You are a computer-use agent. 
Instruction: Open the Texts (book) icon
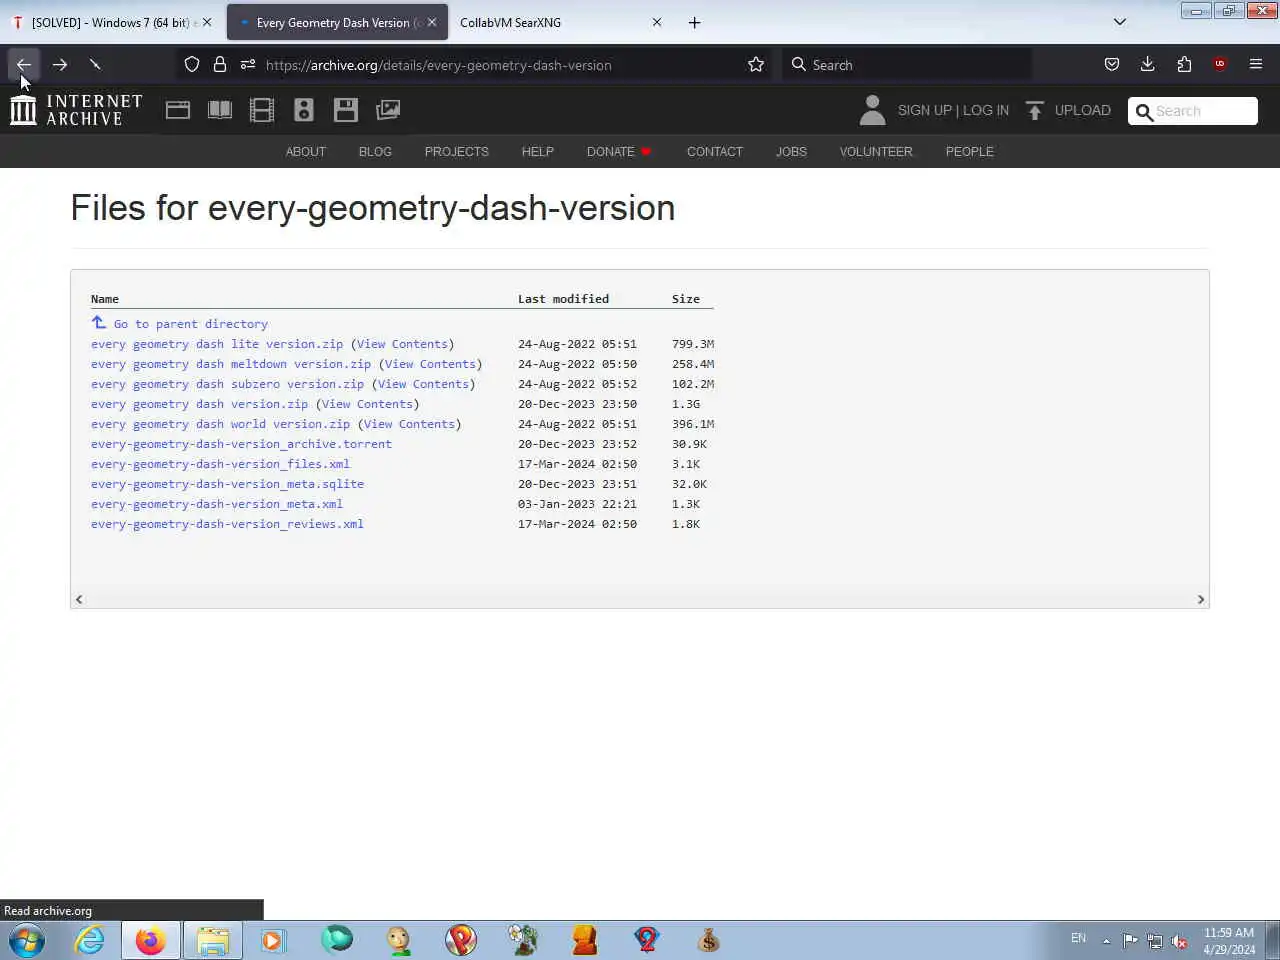[x=220, y=110]
